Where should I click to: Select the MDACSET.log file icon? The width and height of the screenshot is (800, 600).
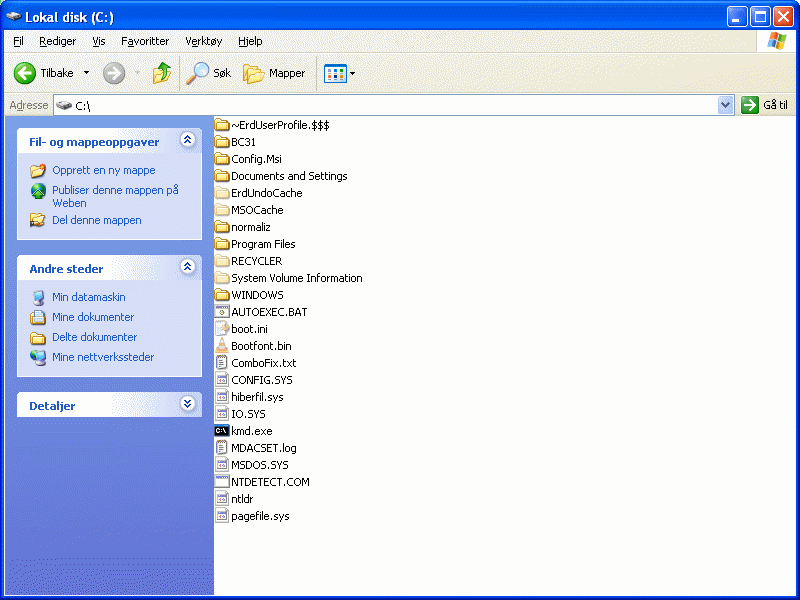coord(222,448)
